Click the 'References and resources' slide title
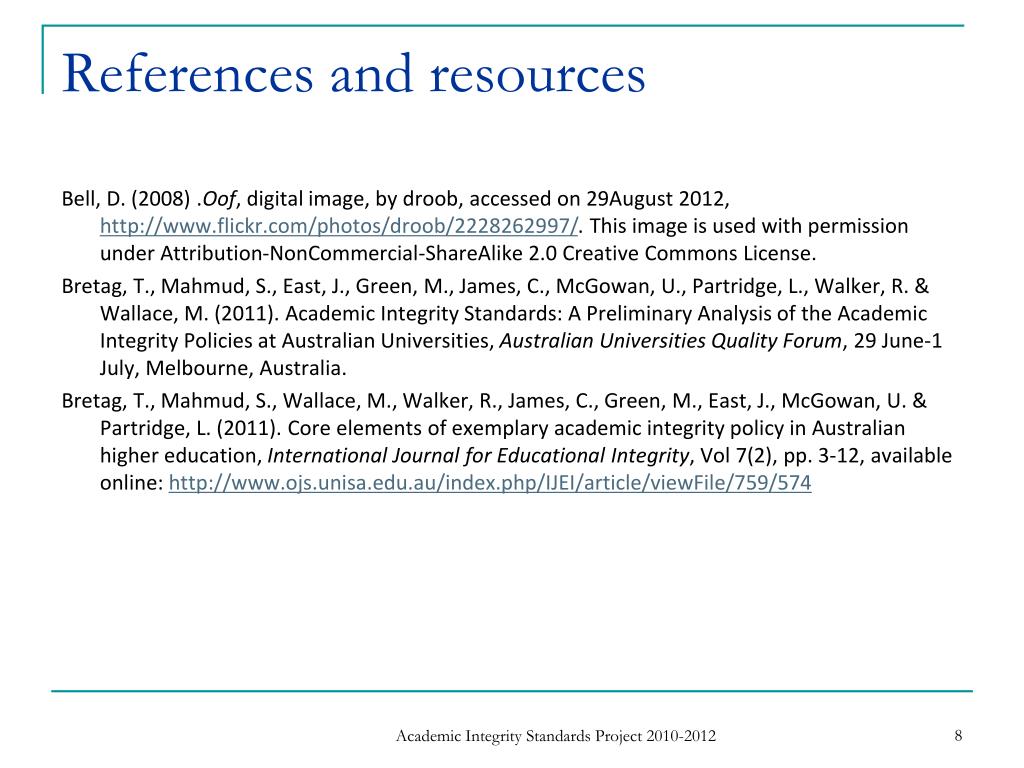Screen dimensions: 1024x768 [353, 74]
